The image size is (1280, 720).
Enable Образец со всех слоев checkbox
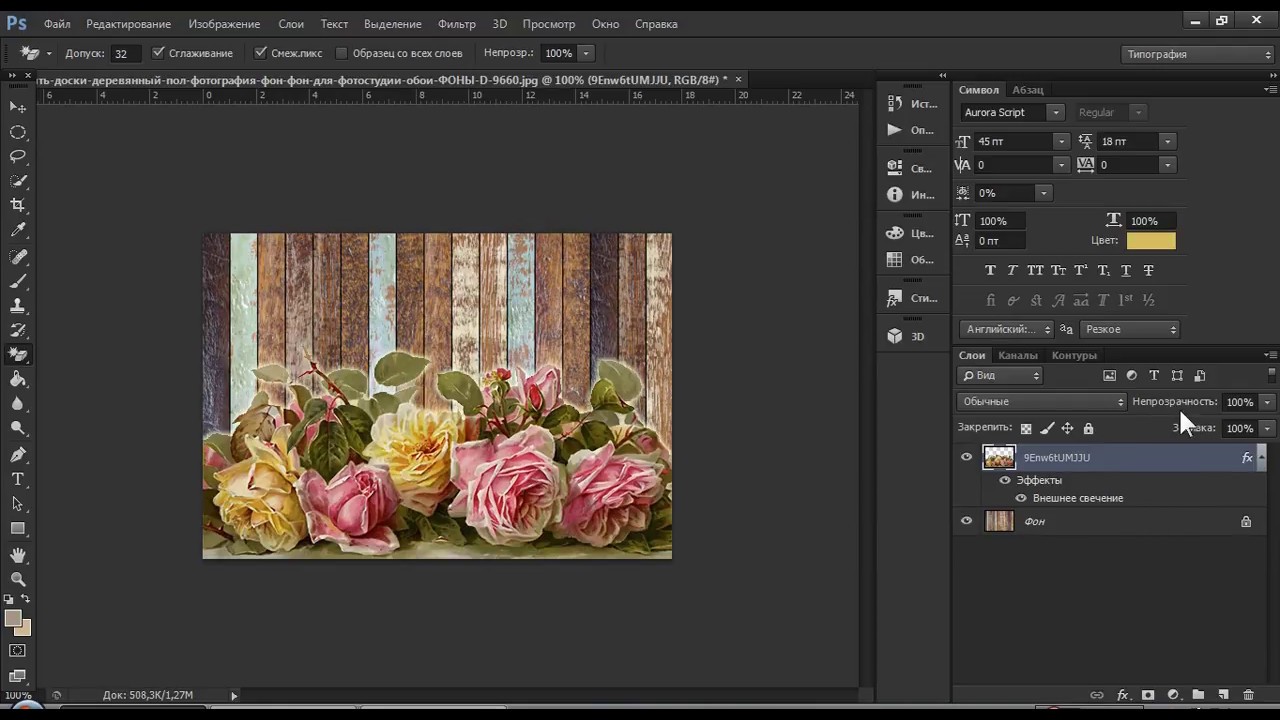pos(341,53)
